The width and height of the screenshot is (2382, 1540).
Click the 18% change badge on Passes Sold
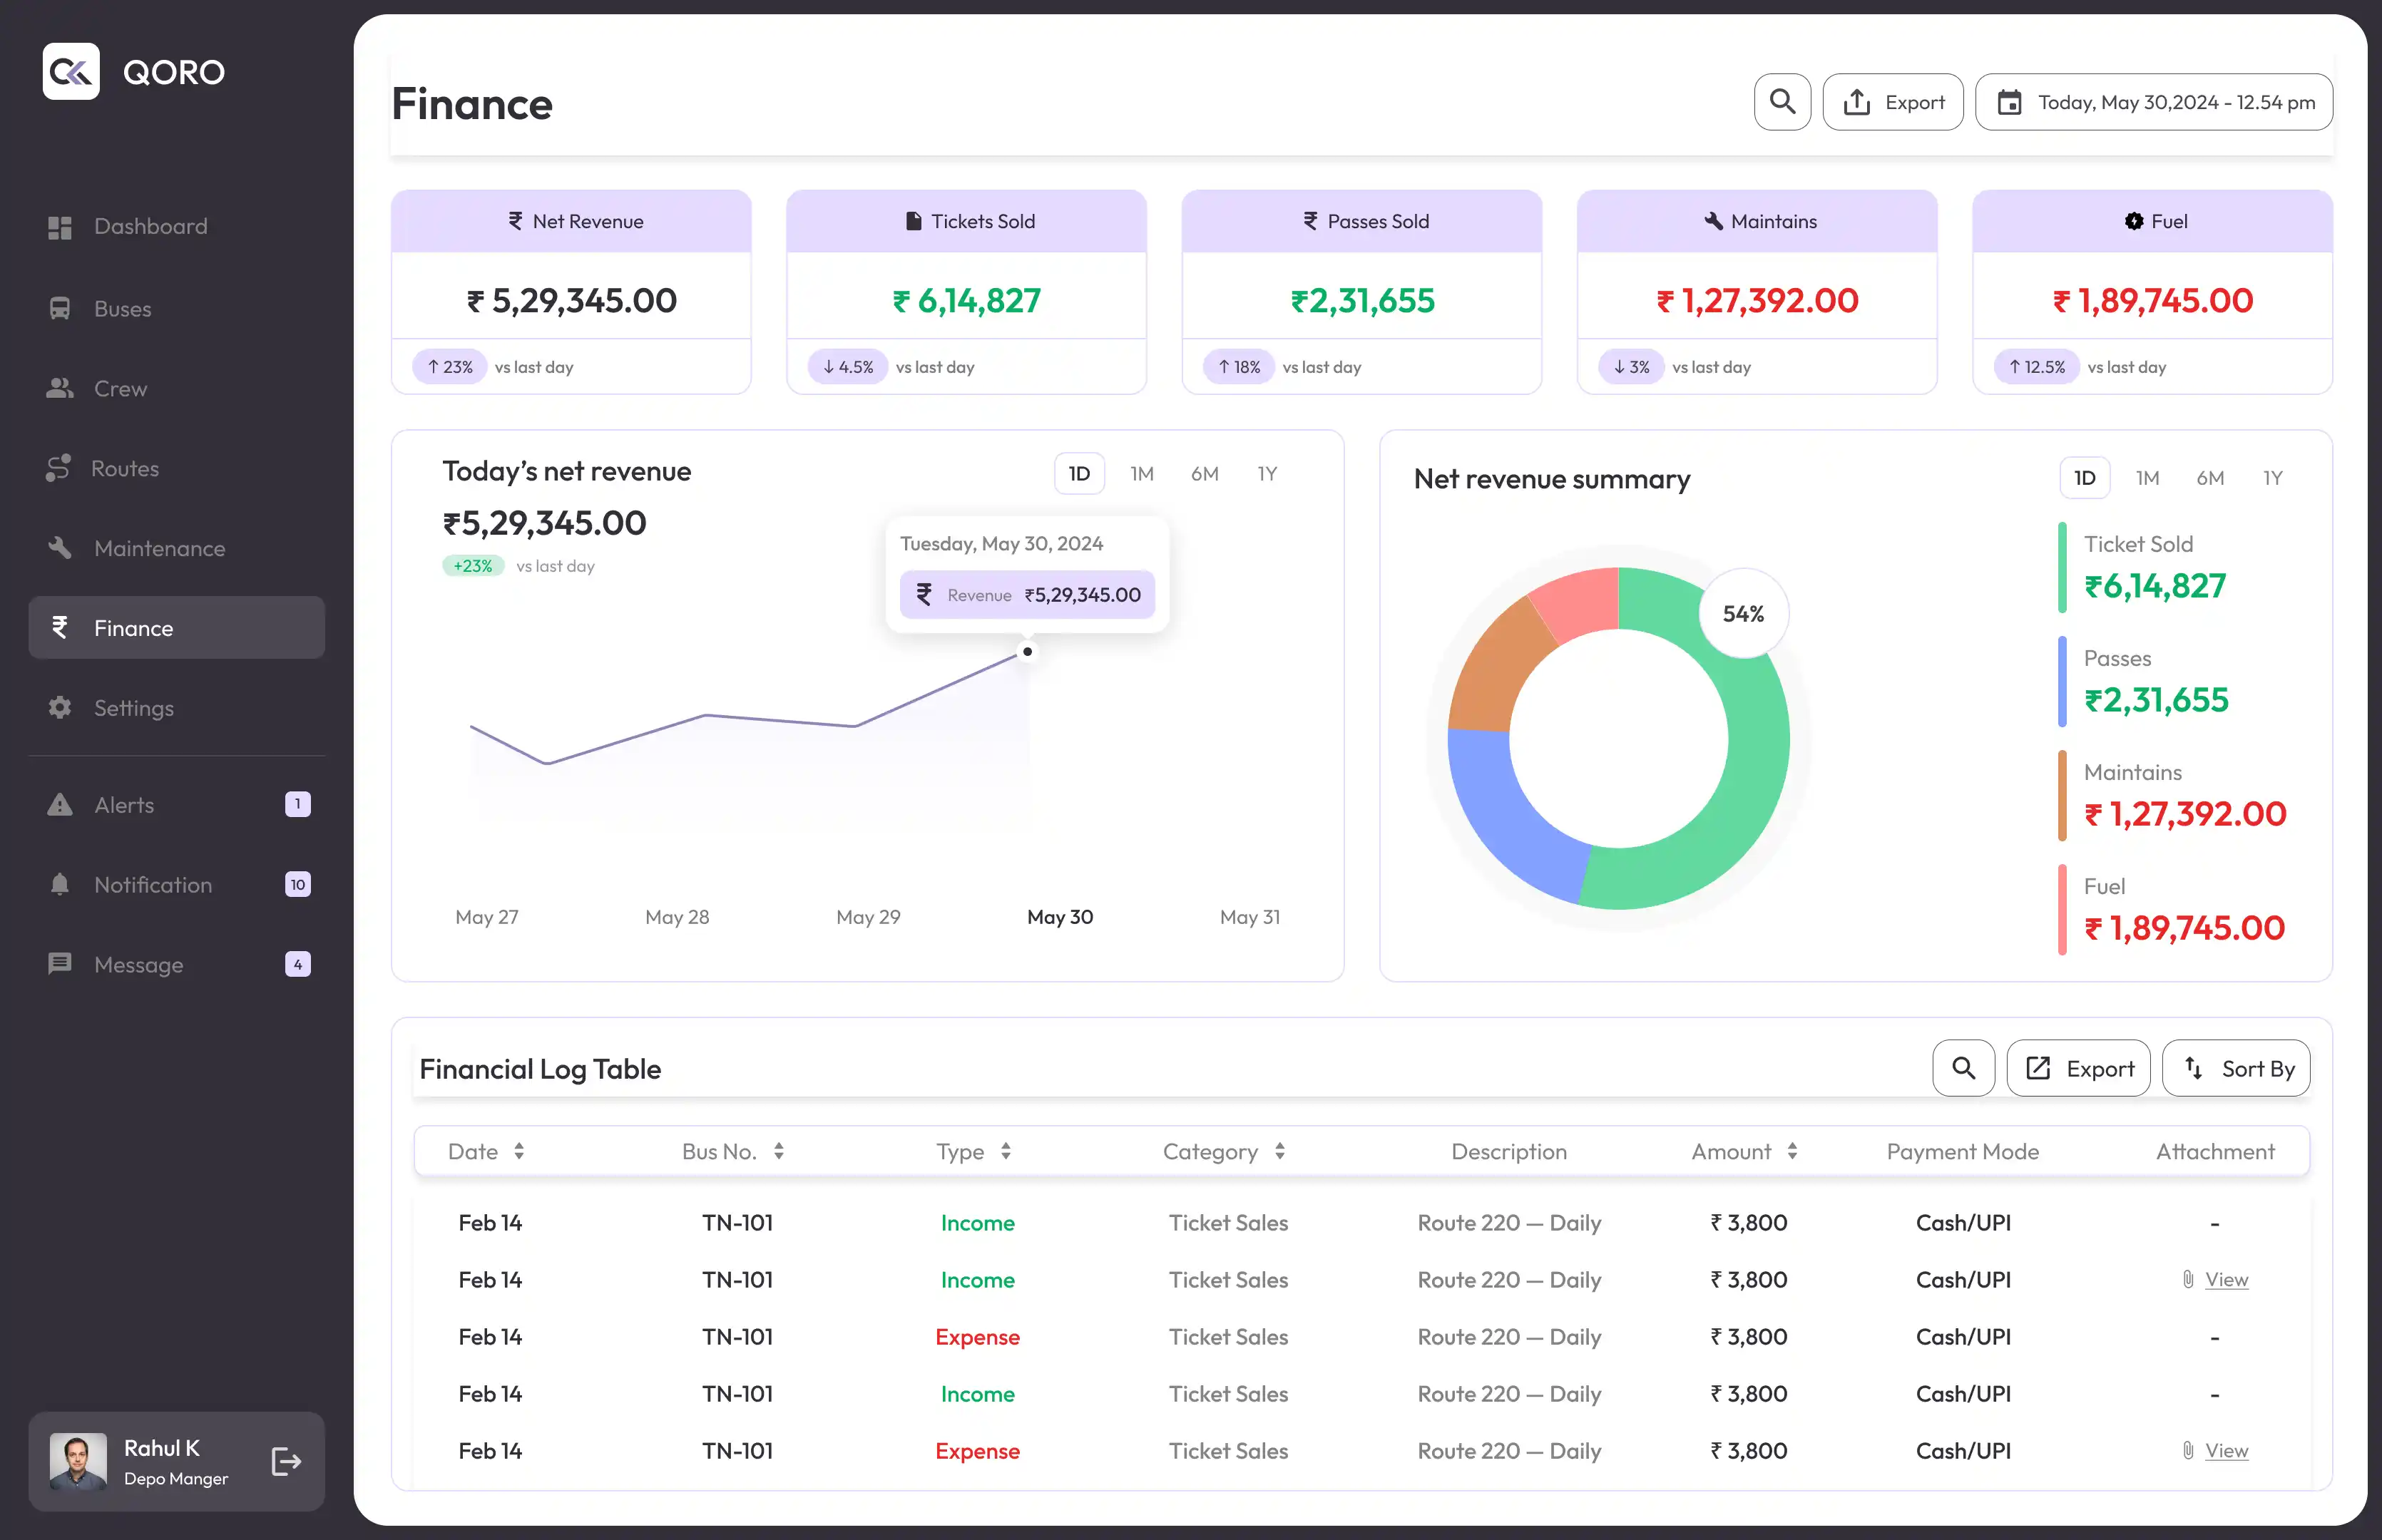1239,367
